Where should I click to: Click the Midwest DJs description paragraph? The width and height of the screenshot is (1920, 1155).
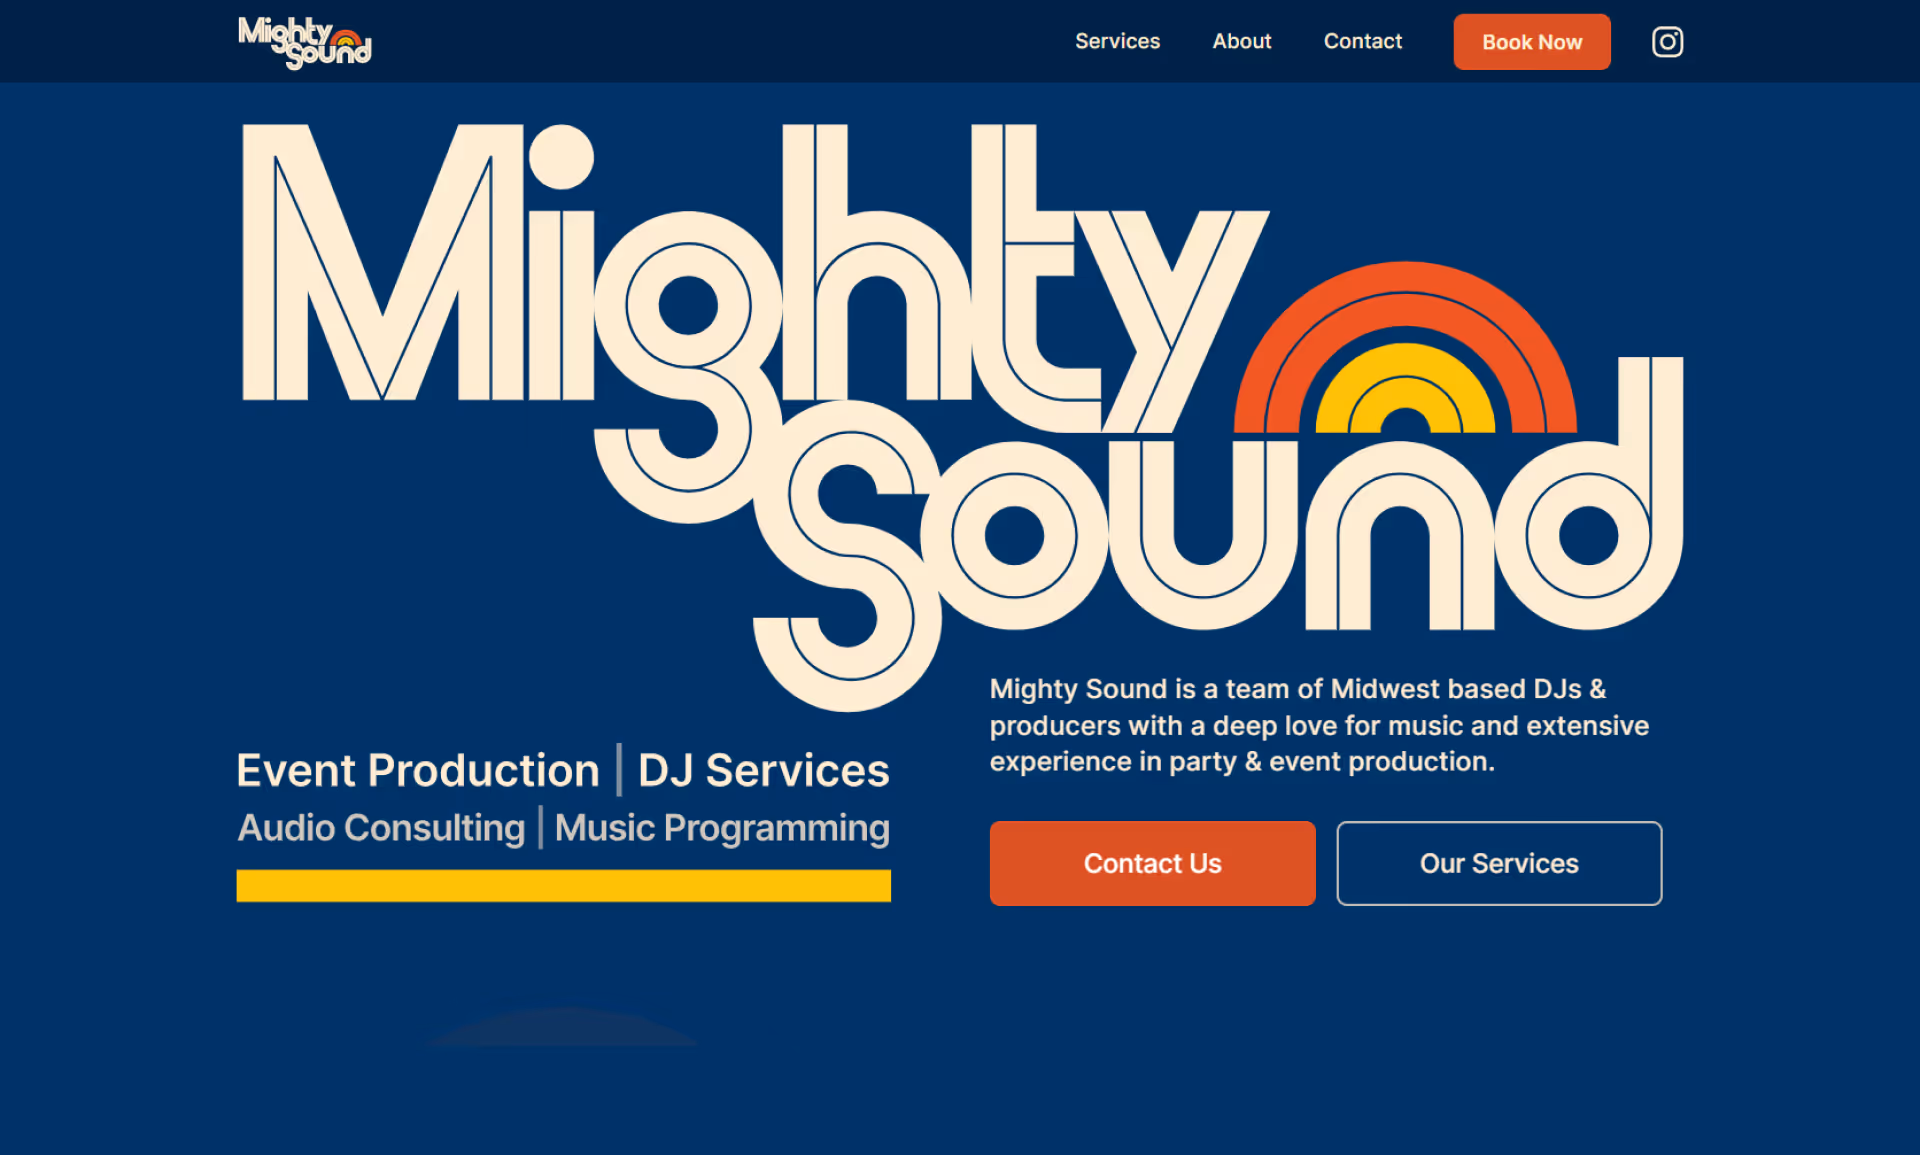1318,725
